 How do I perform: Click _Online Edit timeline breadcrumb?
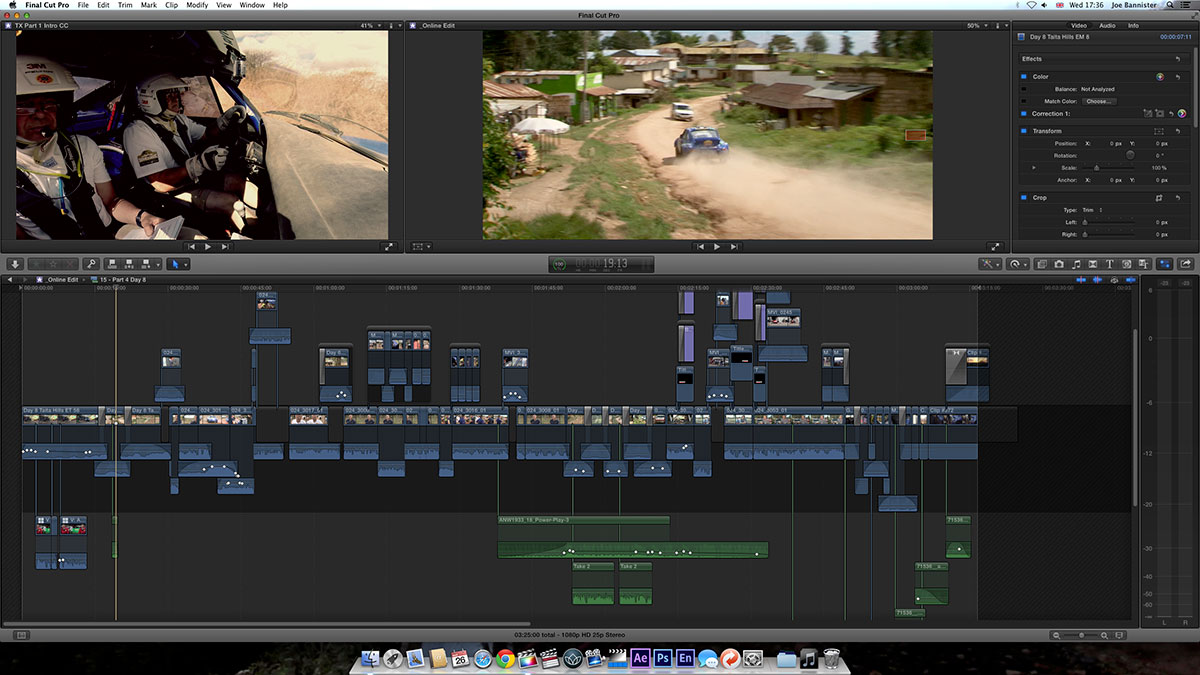[x=63, y=280]
